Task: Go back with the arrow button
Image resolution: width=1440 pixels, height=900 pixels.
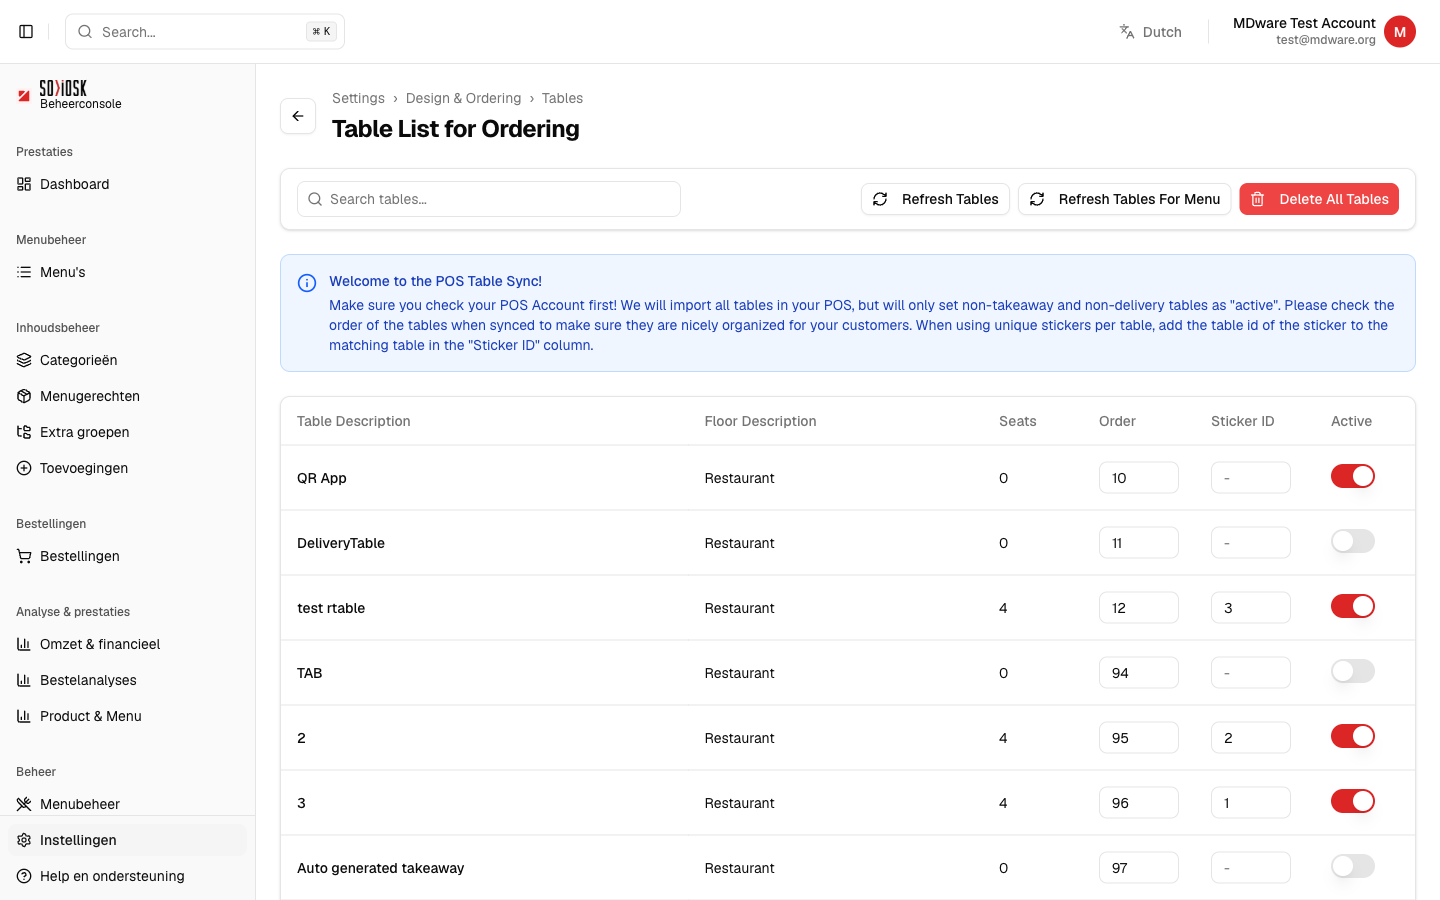Action: [x=298, y=116]
